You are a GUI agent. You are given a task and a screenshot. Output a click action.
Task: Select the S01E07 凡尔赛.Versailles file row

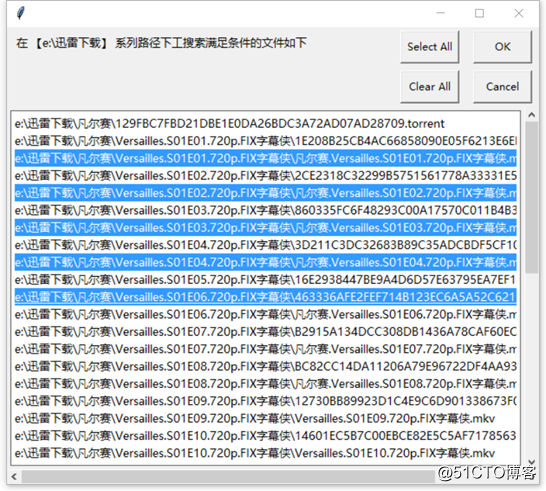(266, 349)
